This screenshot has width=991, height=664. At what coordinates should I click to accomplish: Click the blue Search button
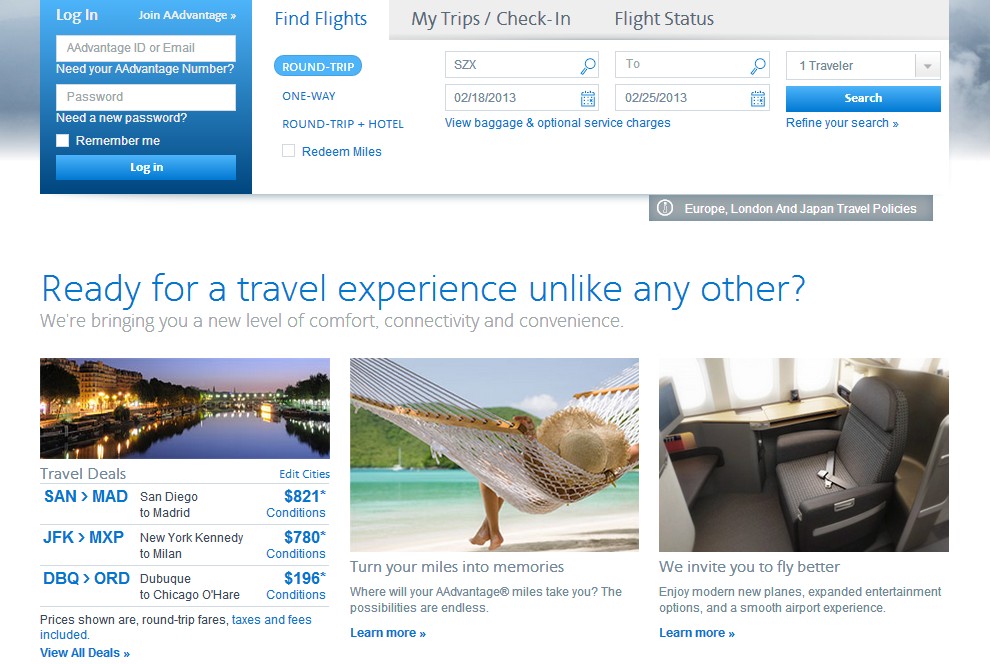(x=863, y=98)
